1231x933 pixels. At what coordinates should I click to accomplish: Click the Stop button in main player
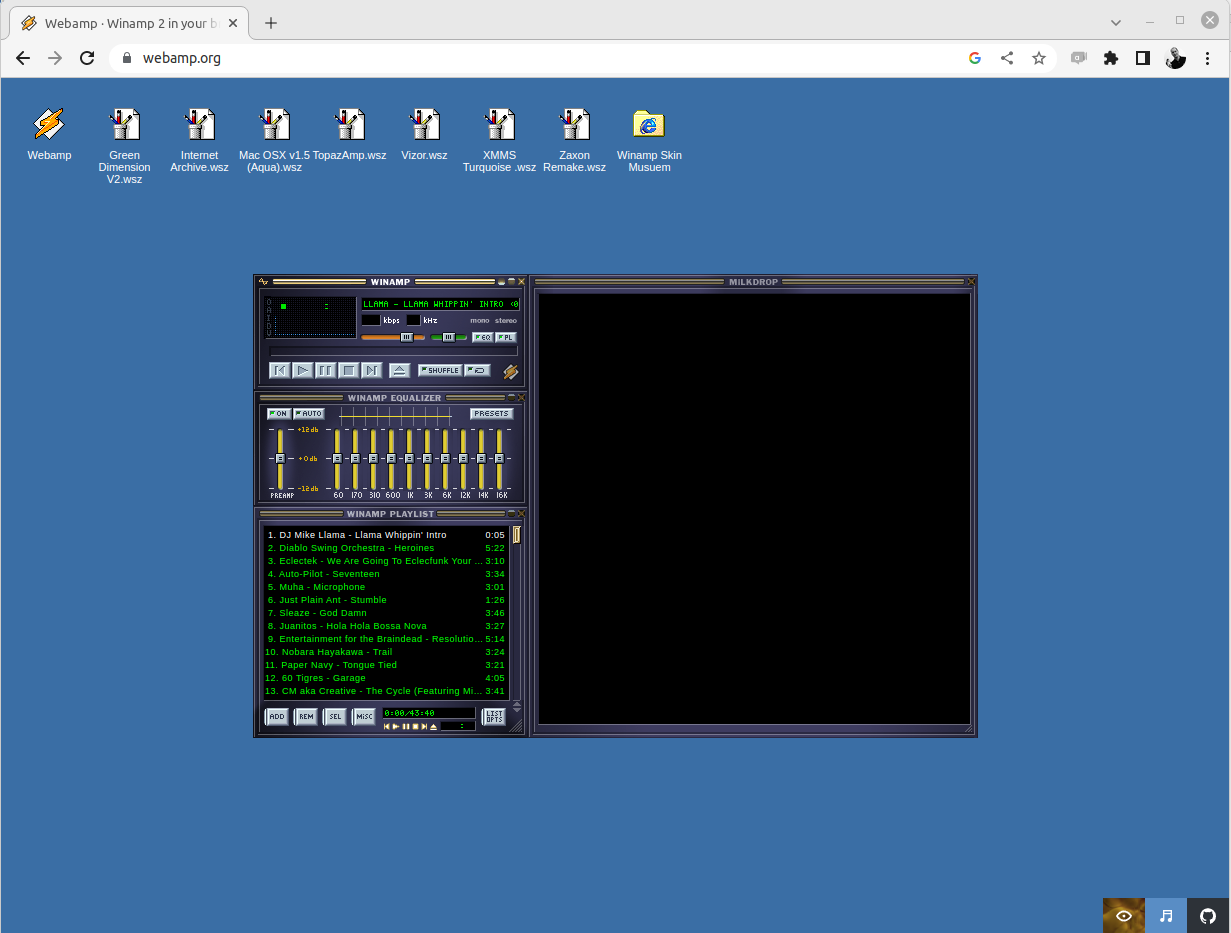(349, 370)
